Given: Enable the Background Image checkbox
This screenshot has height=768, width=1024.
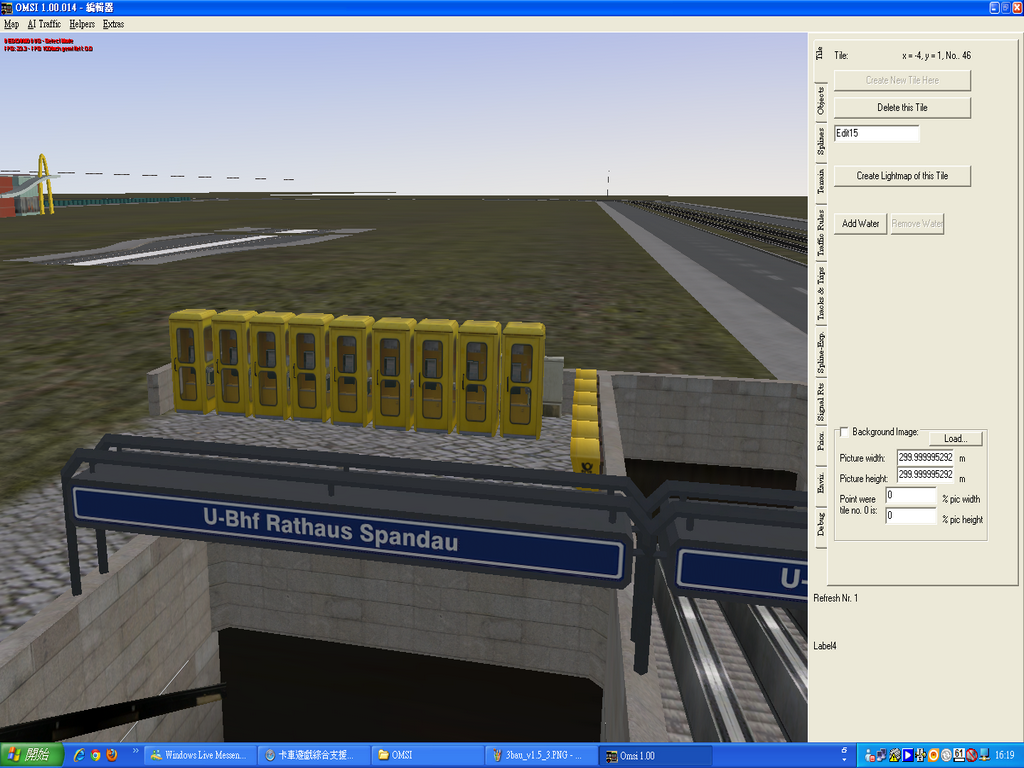Looking at the screenshot, I should [x=844, y=432].
